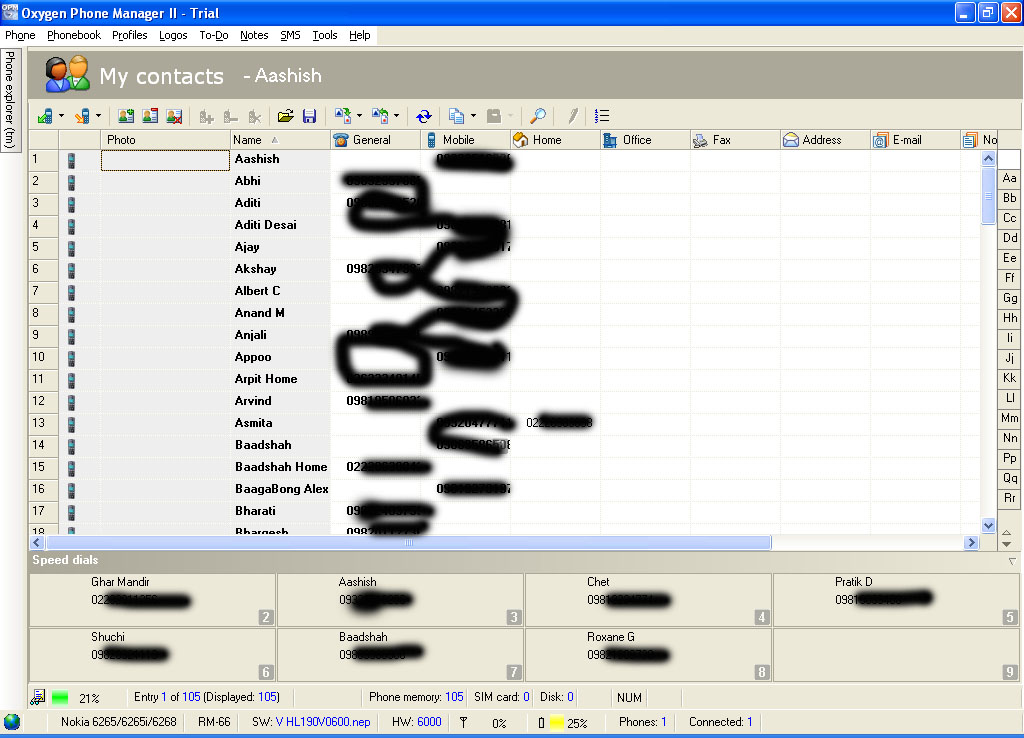Select the contact name BaagaBong Alex
1024x738 pixels.
pyautogui.click(x=281, y=489)
